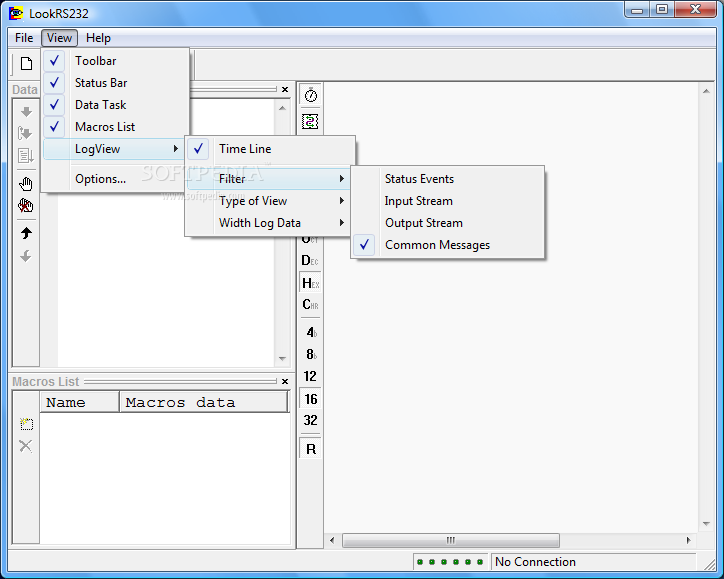This screenshot has width=724, height=579.
Task: Click the add new macro icon
Action: [26, 423]
